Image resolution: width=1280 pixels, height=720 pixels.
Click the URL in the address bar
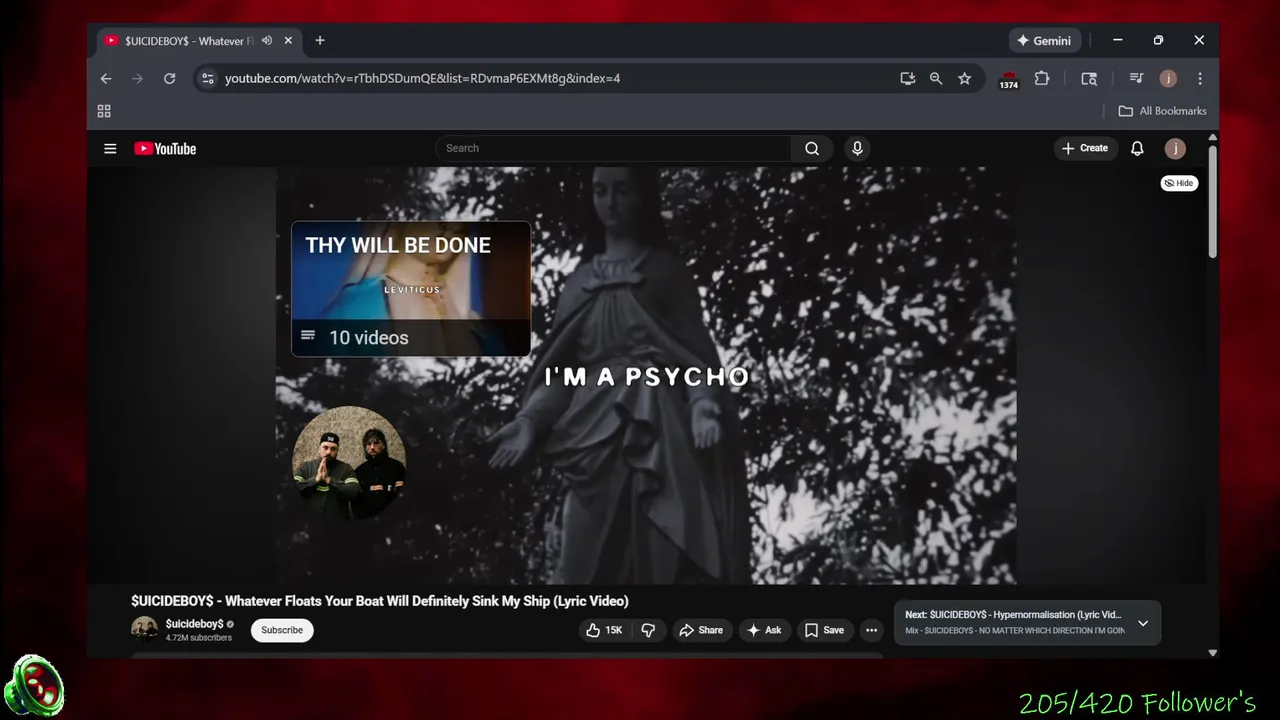[x=422, y=78]
